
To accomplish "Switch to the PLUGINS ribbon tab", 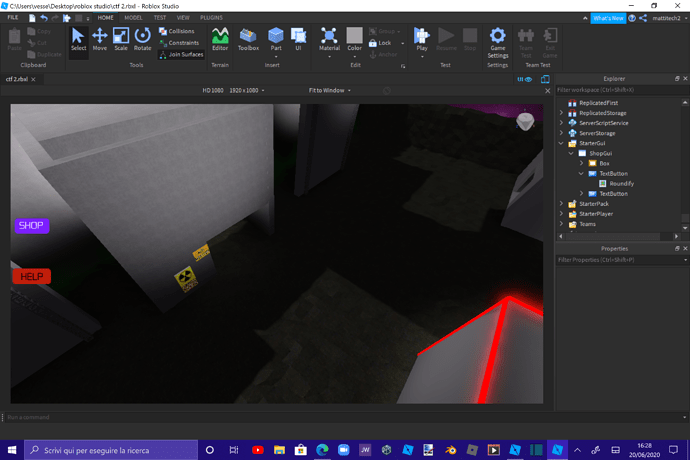I will coord(211,18).
